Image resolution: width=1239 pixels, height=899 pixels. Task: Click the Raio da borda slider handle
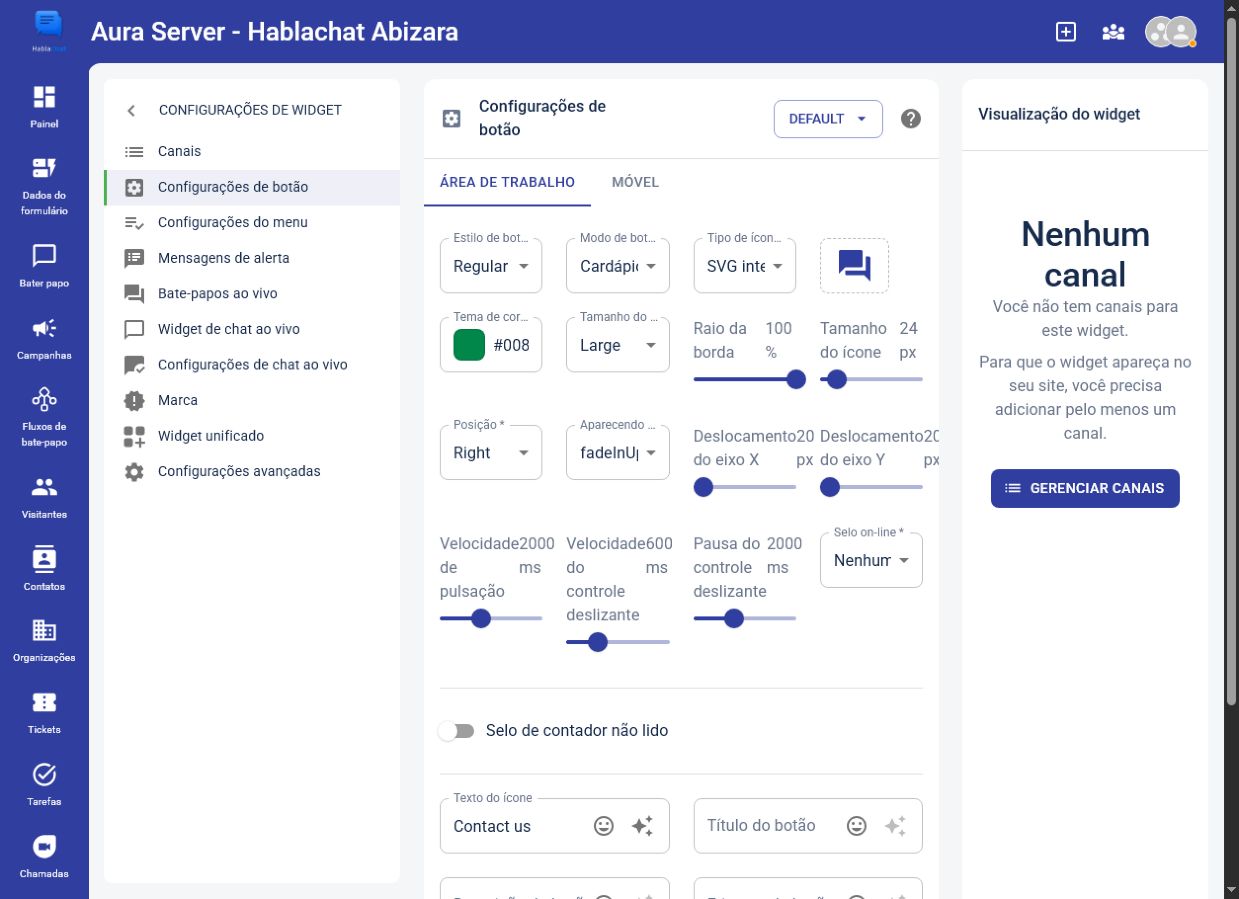[x=796, y=379]
